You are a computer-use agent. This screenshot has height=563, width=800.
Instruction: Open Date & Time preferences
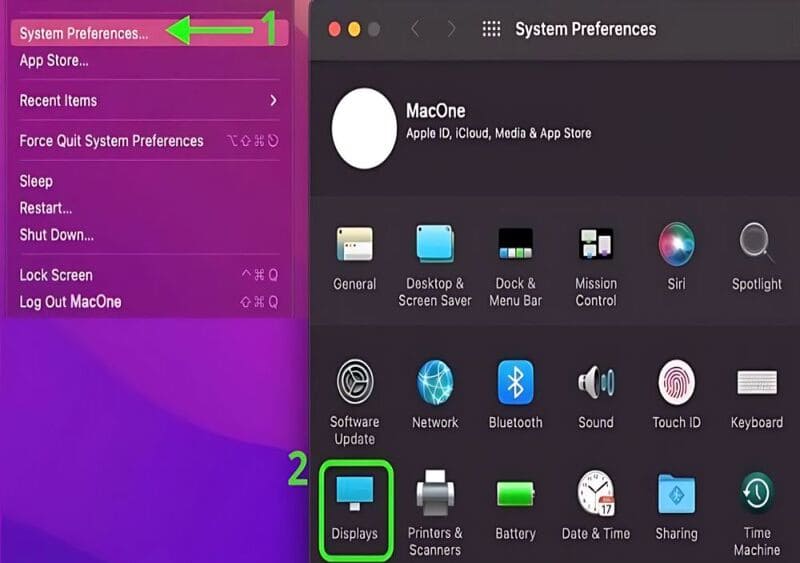pyautogui.click(x=596, y=505)
